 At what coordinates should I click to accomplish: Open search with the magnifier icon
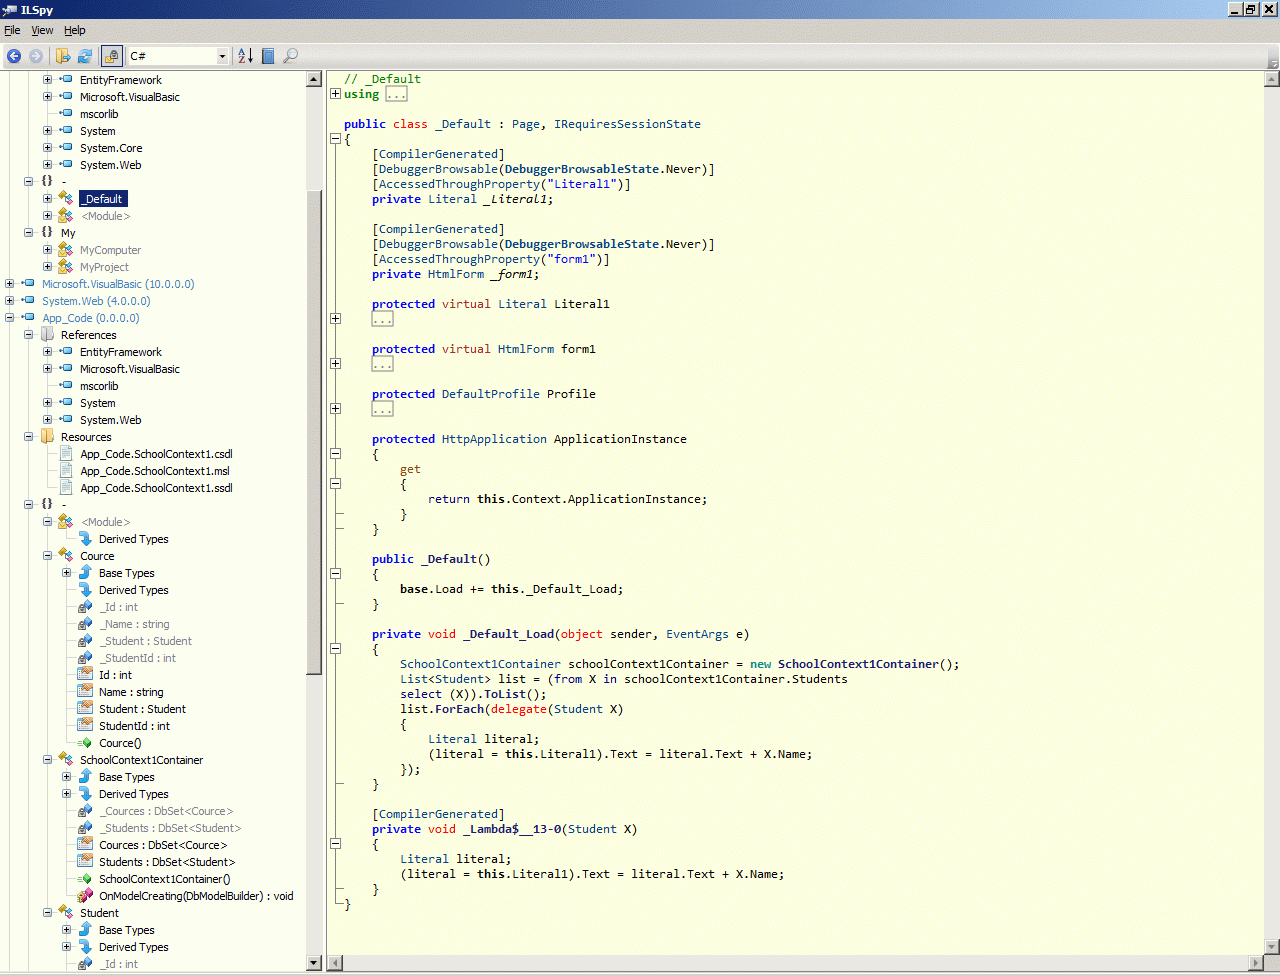[291, 56]
